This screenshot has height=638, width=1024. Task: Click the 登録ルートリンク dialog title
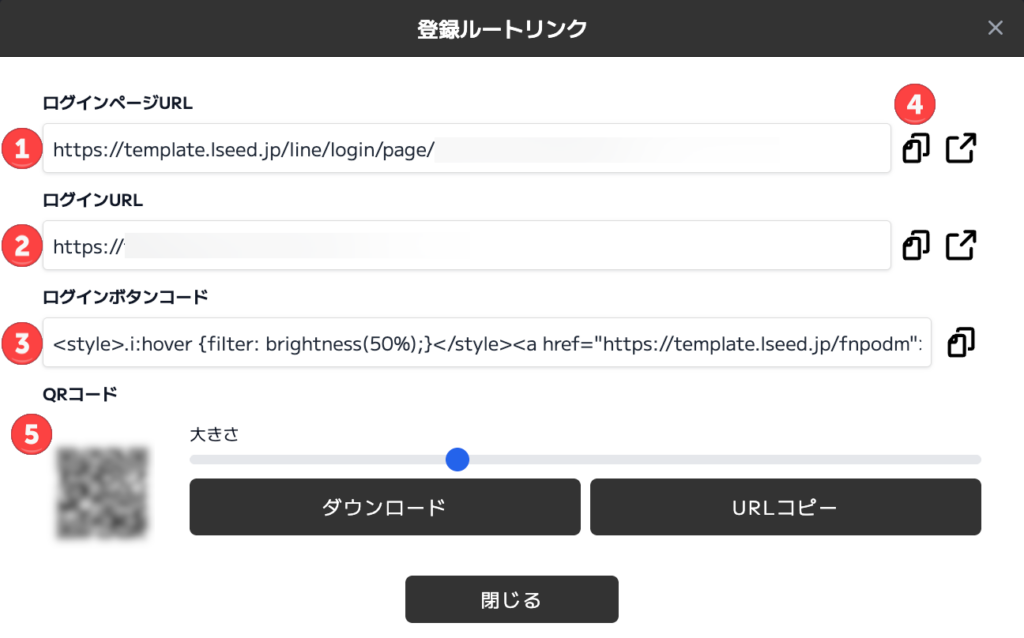[x=502, y=29]
